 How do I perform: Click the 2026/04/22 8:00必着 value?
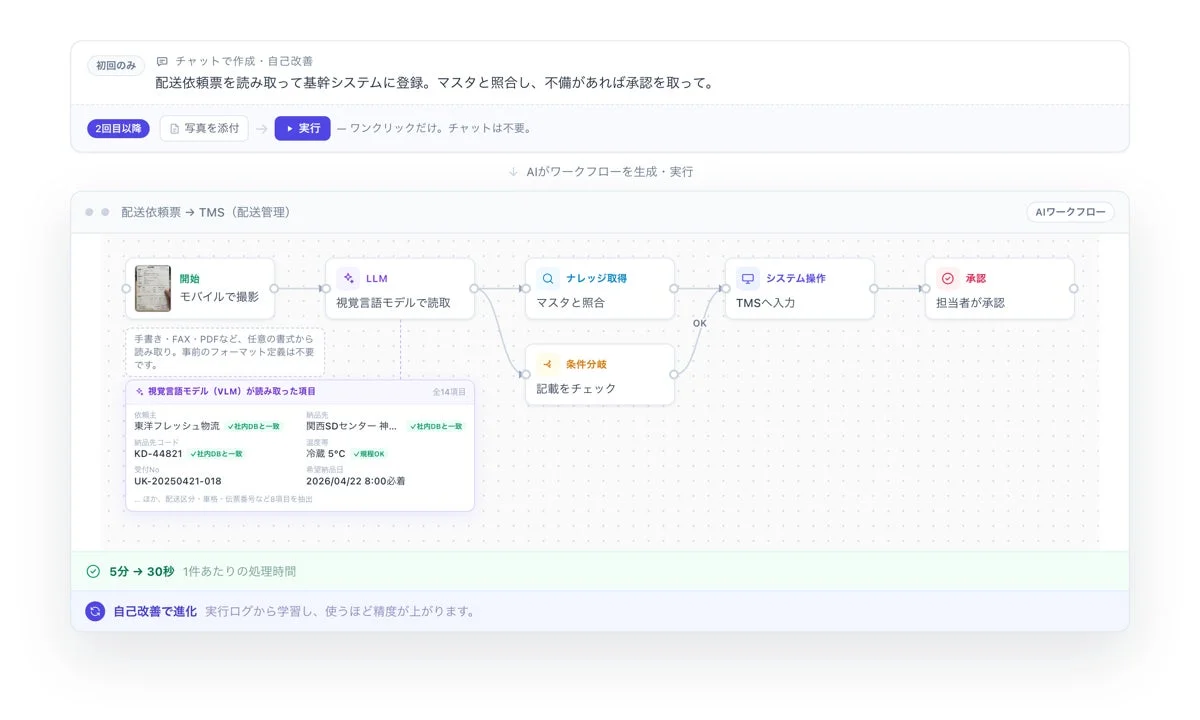pyautogui.click(x=356, y=481)
